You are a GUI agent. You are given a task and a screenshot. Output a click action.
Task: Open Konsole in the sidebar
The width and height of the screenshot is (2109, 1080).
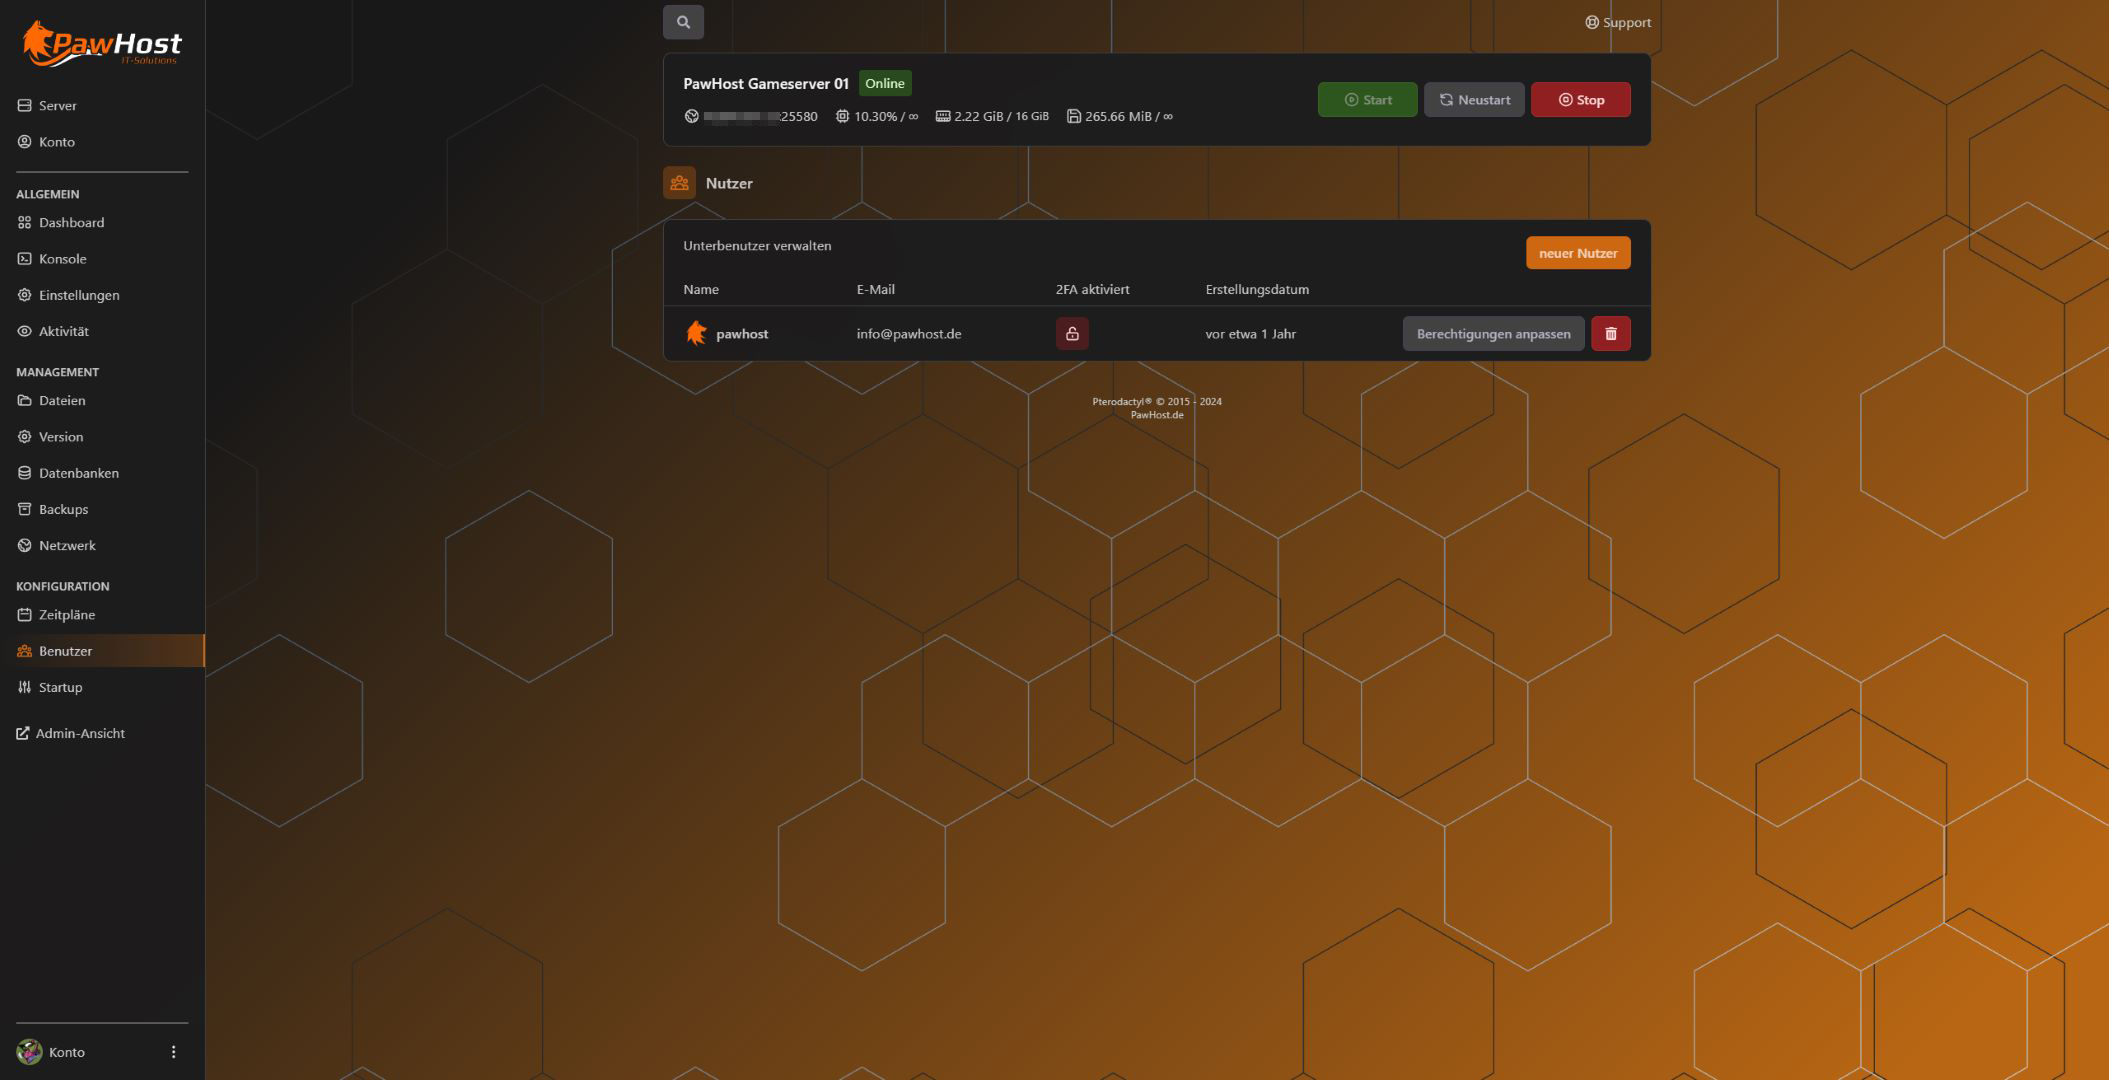pyautogui.click(x=62, y=259)
